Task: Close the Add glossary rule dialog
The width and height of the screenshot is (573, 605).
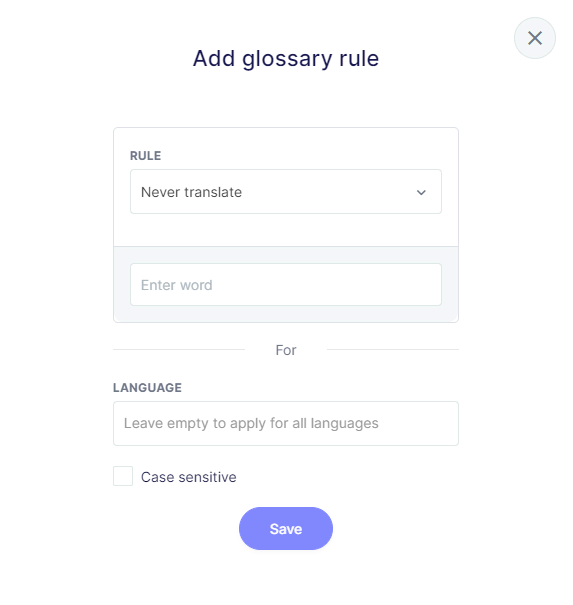Action: 534,38
